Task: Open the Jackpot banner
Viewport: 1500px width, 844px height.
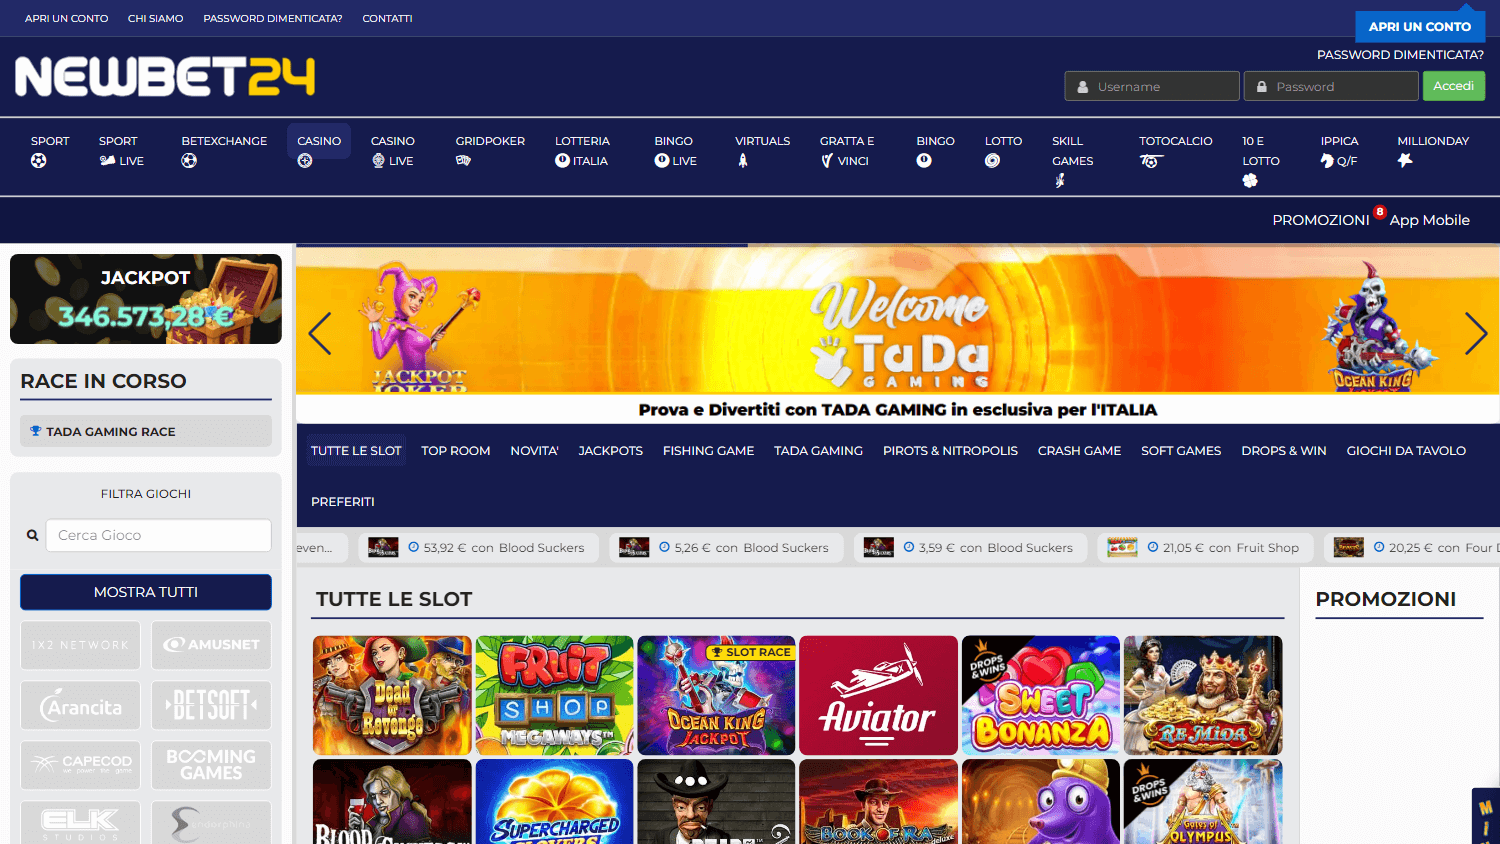Action: click(146, 299)
